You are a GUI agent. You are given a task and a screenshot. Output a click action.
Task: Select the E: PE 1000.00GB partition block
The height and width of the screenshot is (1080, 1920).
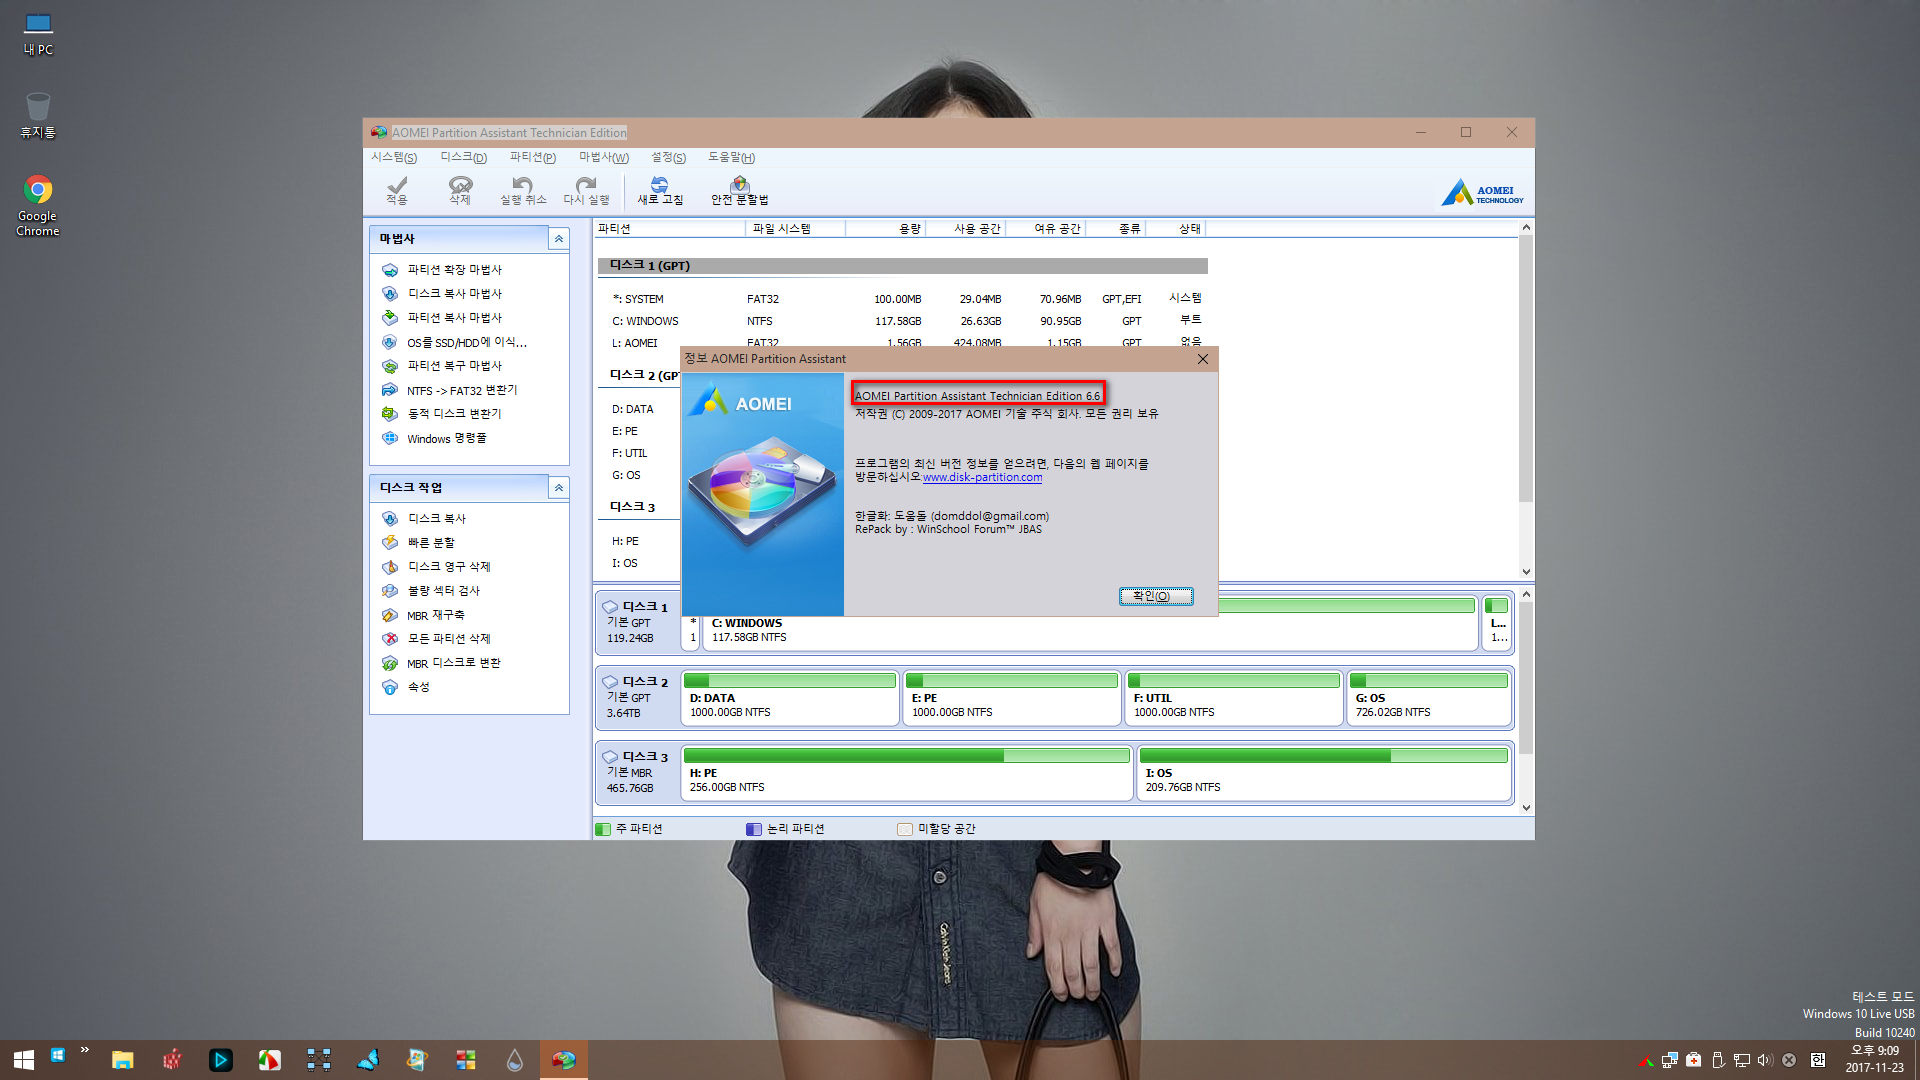click(1012, 698)
